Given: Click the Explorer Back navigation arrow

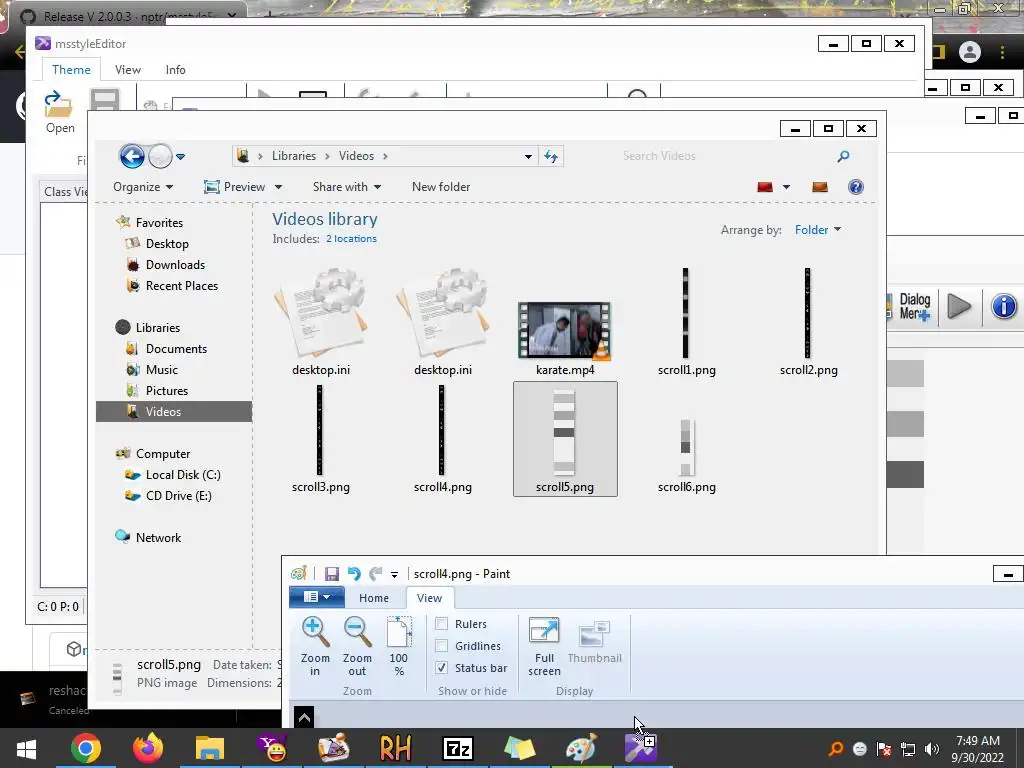Looking at the screenshot, I should (132, 156).
